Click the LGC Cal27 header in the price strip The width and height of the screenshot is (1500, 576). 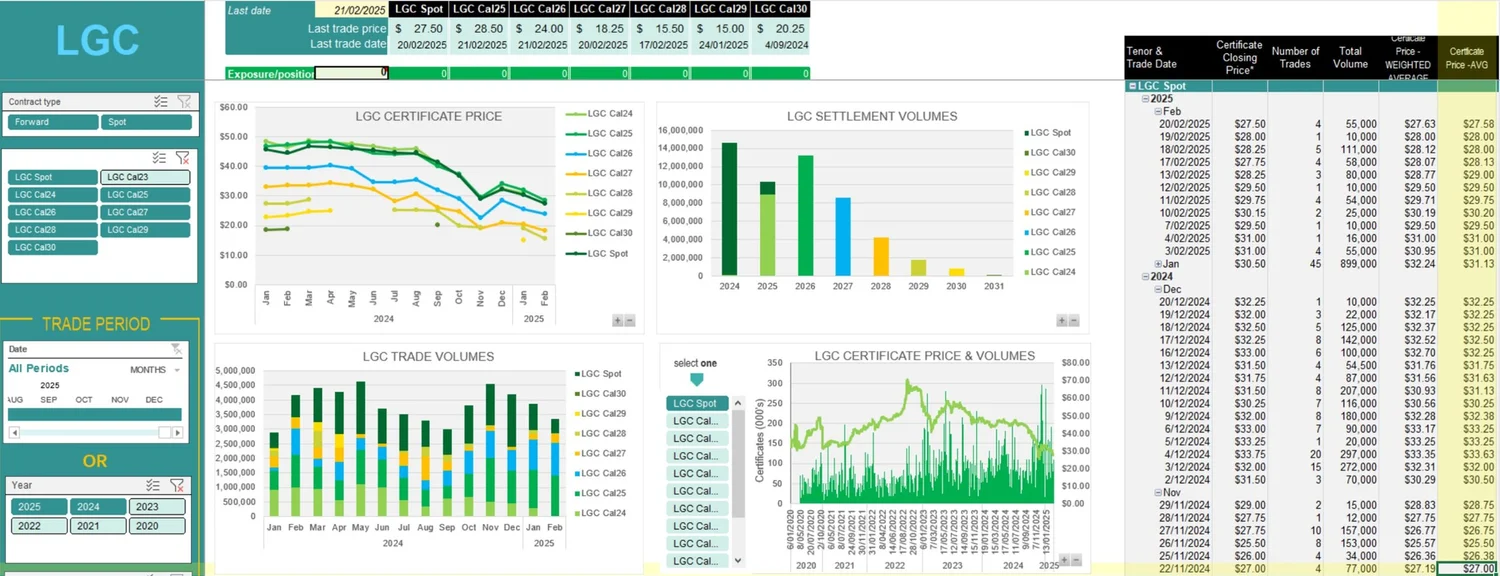pos(599,8)
